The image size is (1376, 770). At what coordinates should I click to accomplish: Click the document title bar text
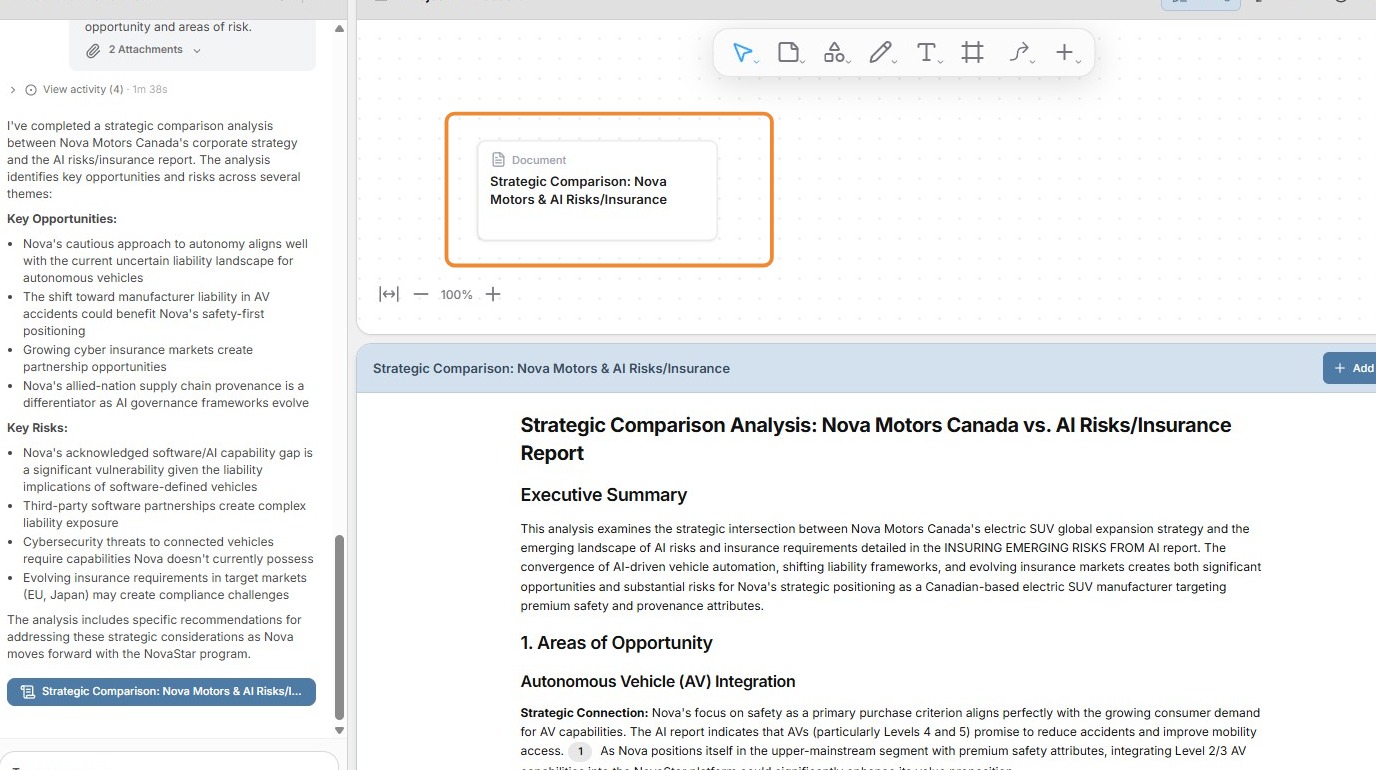tap(551, 368)
